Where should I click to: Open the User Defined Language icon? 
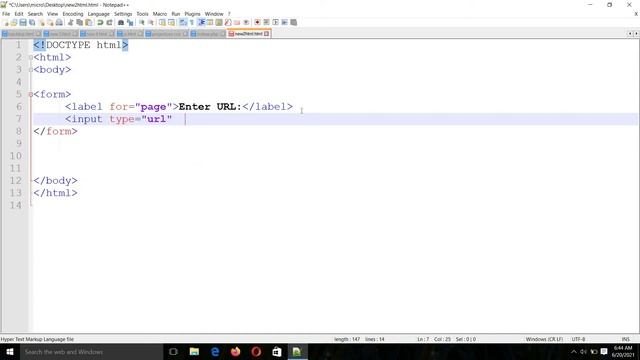210,22
